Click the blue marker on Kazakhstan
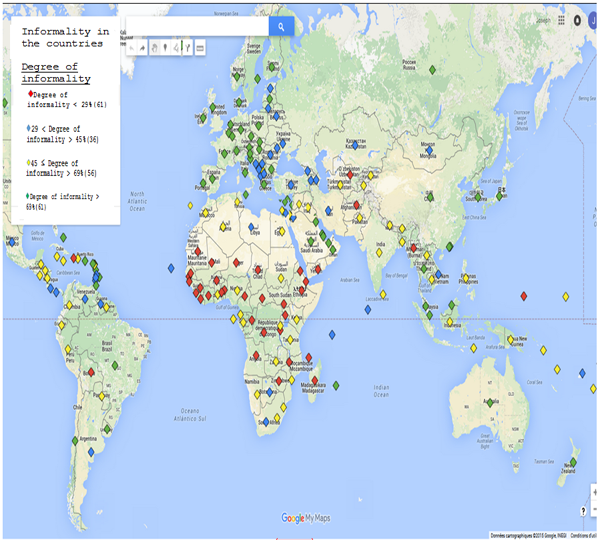Viewport: 600px width, 540px height. pos(355,145)
